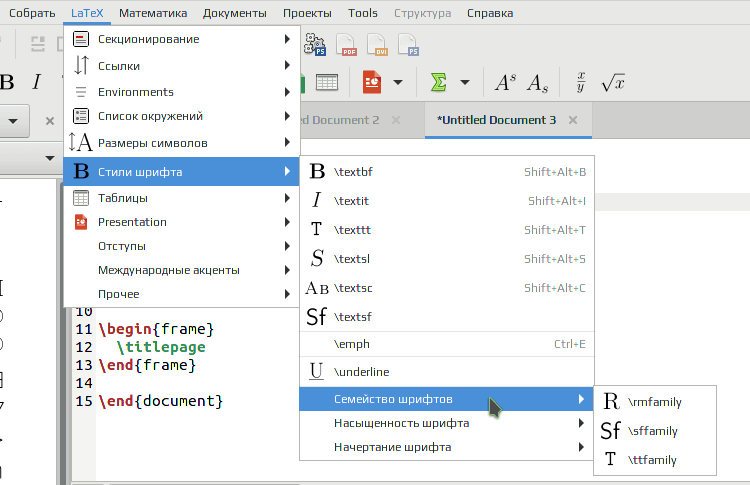
Task: Open the dropdown arrow beside the presentation icon
Action: click(x=398, y=82)
